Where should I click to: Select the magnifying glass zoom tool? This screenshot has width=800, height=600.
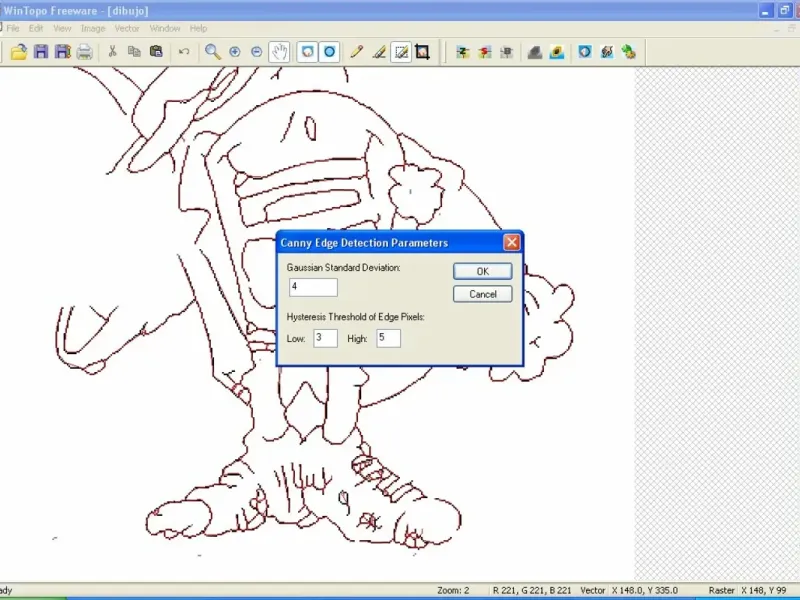(x=213, y=52)
